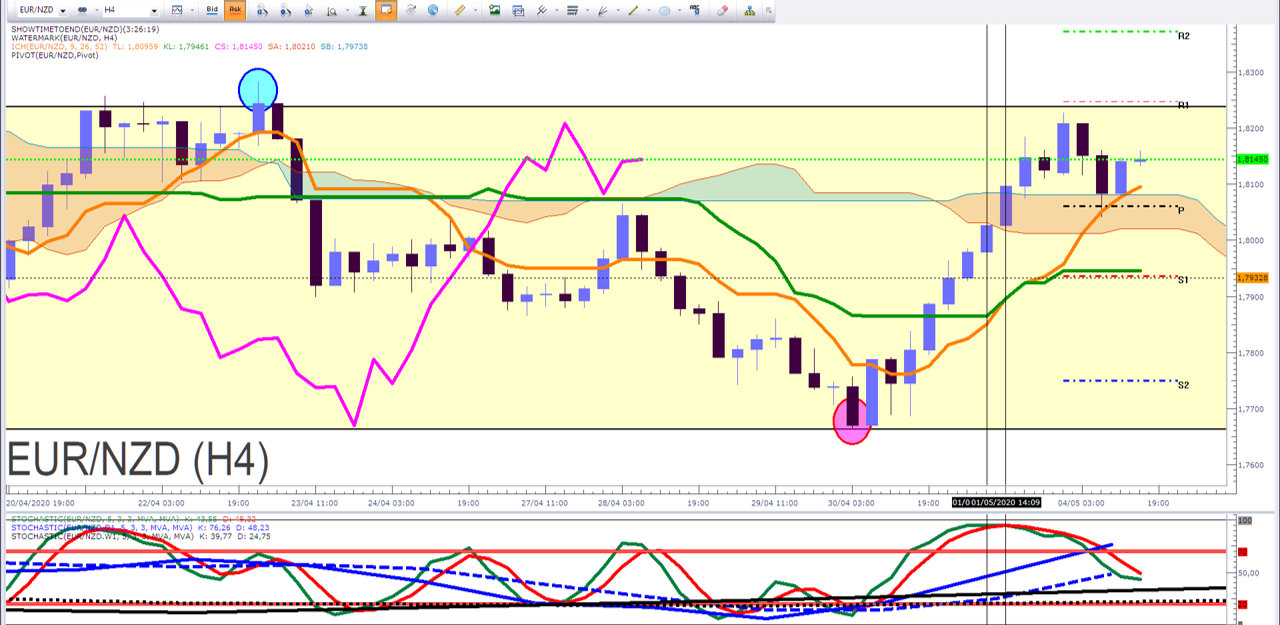Viewport: 1280px width, 625px height.
Task: Click the grey refresh arrow icon
Action: [x=410, y=10]
